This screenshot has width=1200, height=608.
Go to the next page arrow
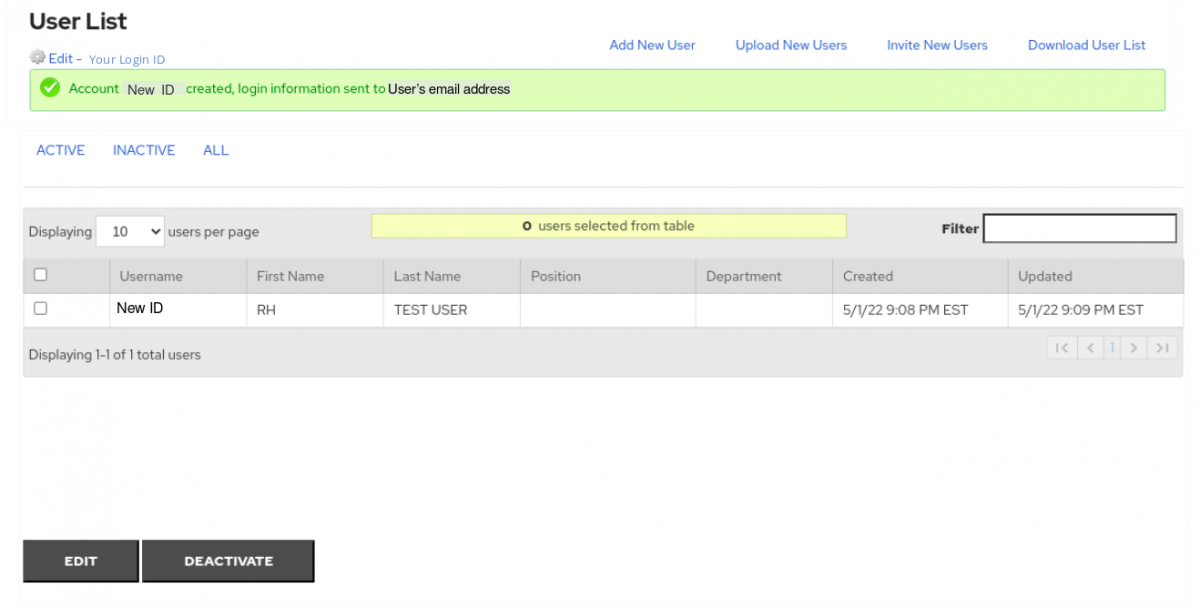click(x=1134, y=348)
